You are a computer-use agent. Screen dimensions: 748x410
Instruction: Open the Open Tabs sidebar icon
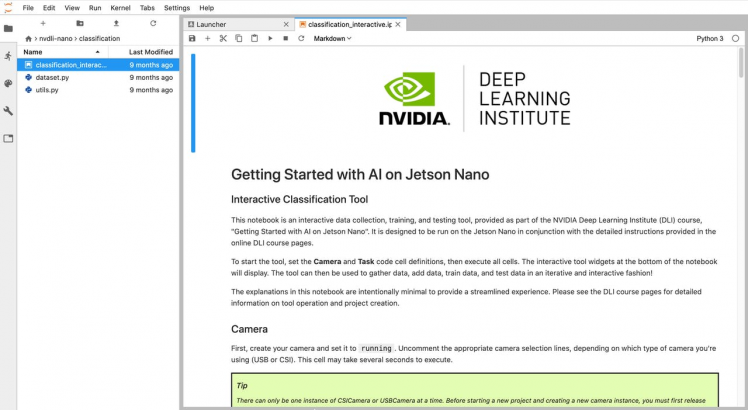(8, 138)
